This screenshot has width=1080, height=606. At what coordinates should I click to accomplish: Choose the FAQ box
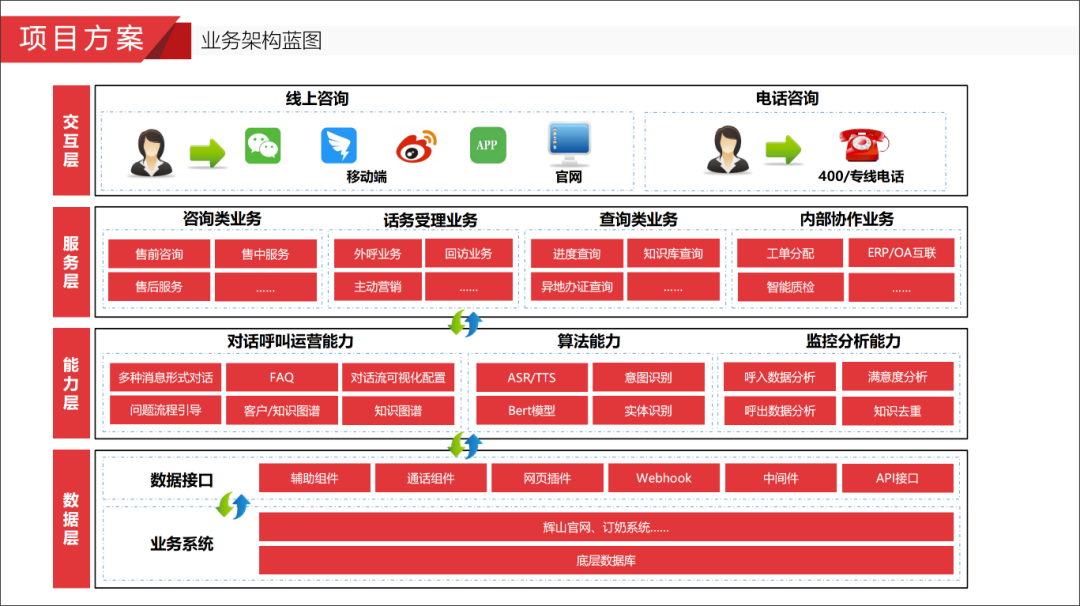282,377
